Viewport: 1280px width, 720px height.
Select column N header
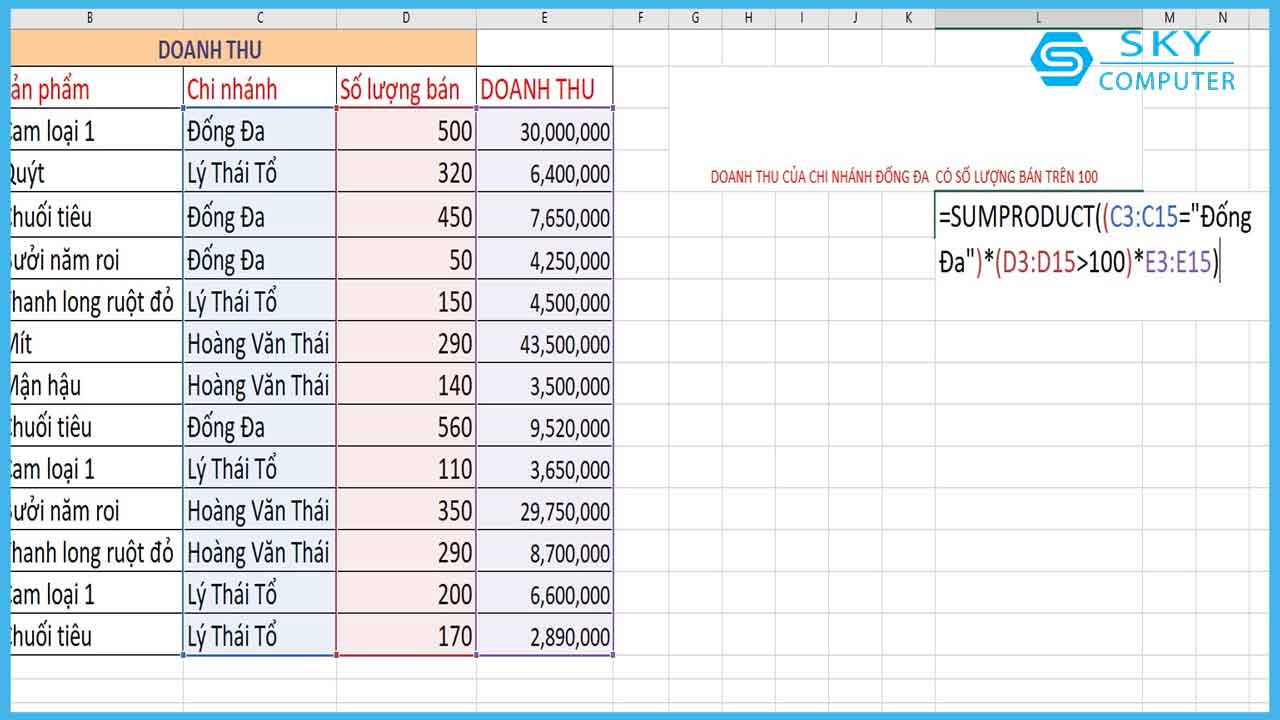point(1222,18)
